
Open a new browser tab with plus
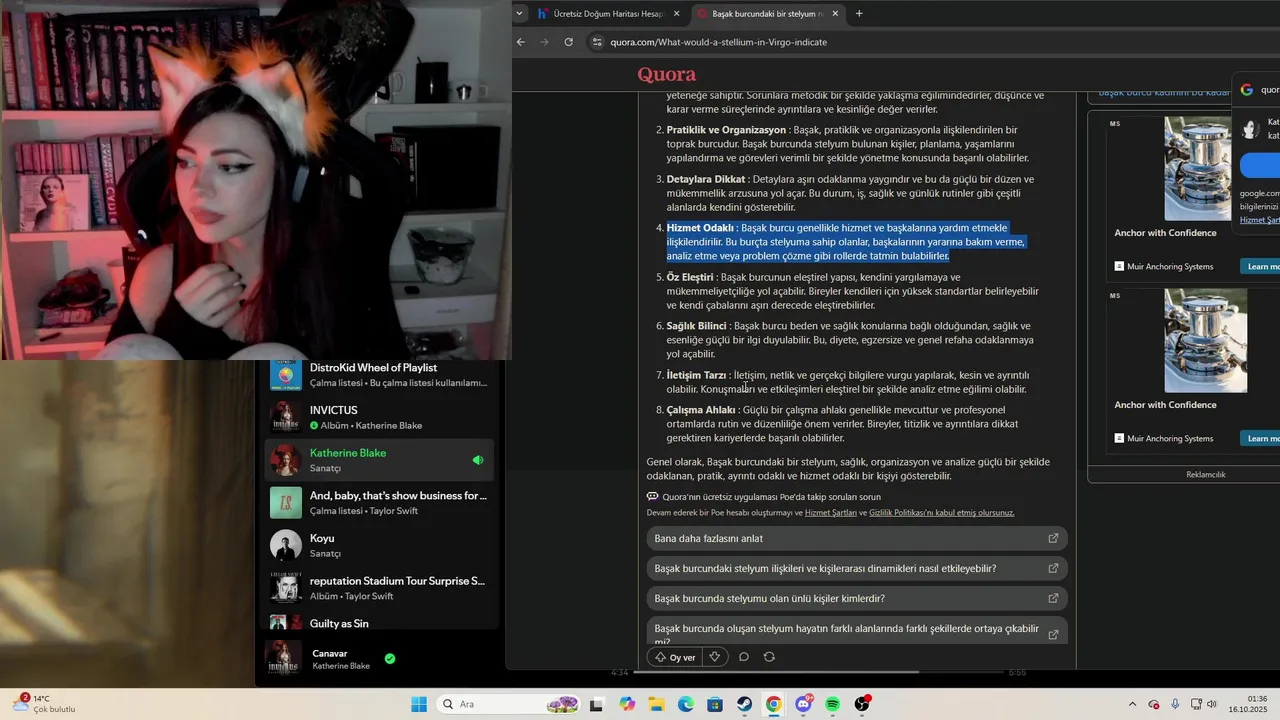tap(859, 14)
